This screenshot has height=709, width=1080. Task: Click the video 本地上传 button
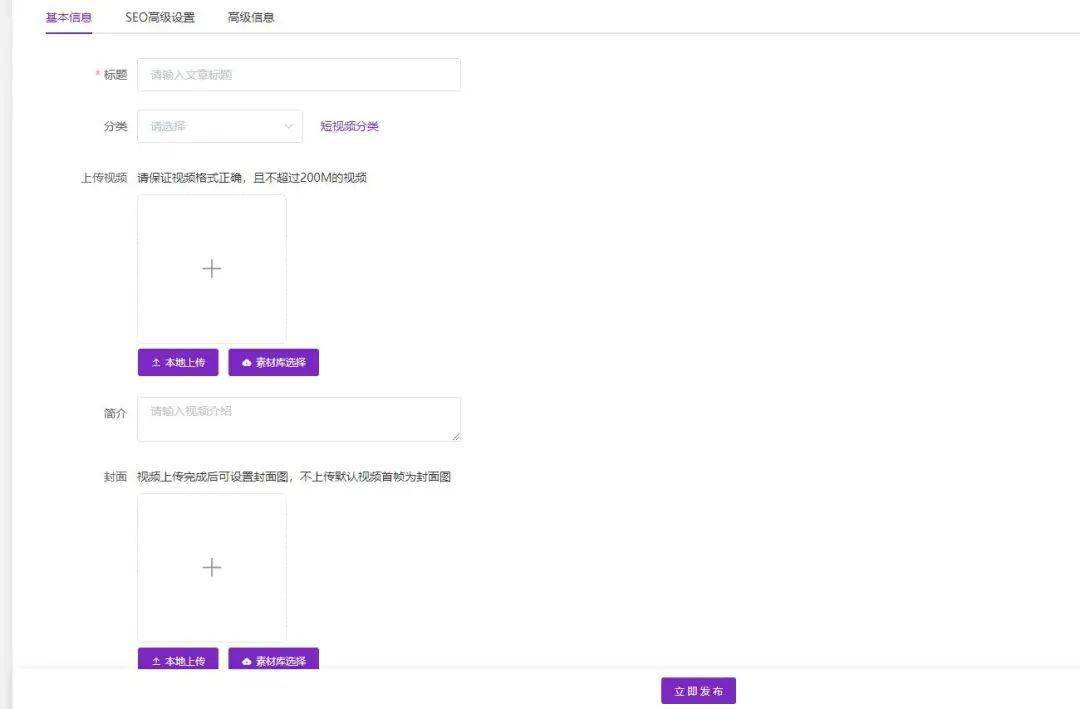(x=177, y=362)
